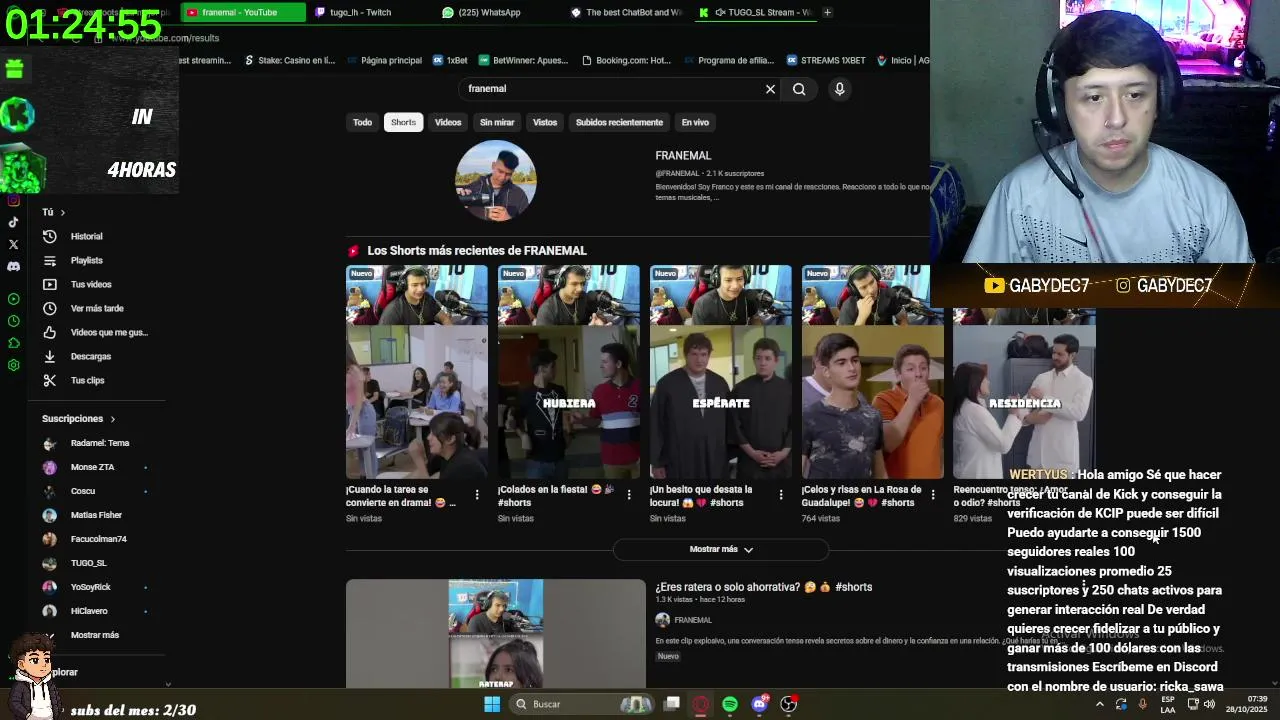Switch to the tugo_lh - Twitch tab
Image resolution: width=1280 pixels, height=720 pixels.
coord(369,12)
